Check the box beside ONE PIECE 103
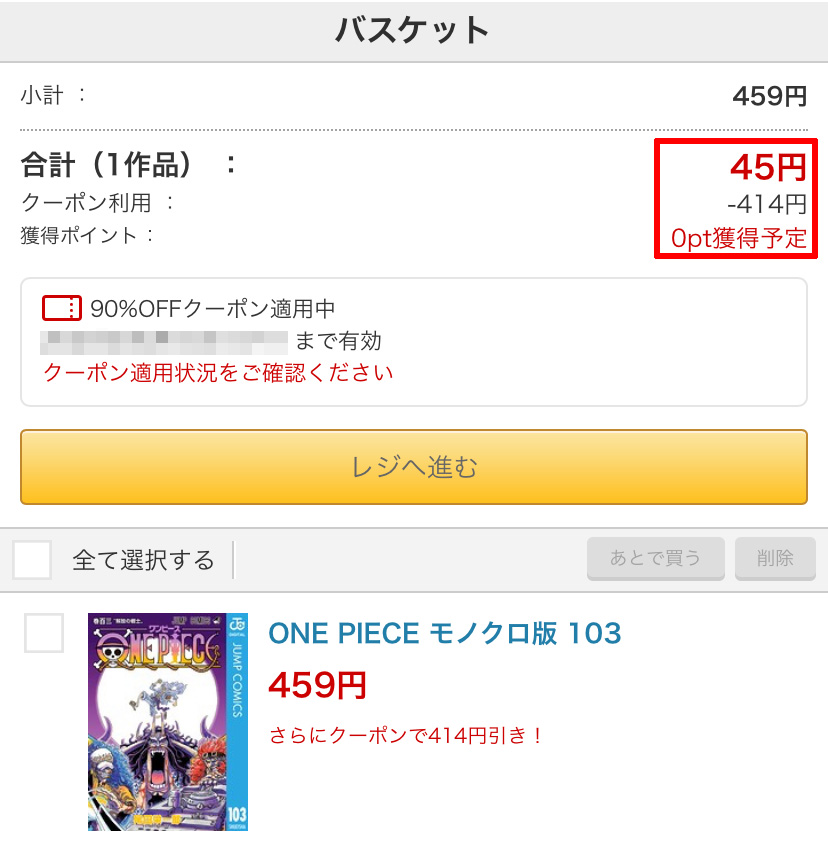 click(44, 633)
